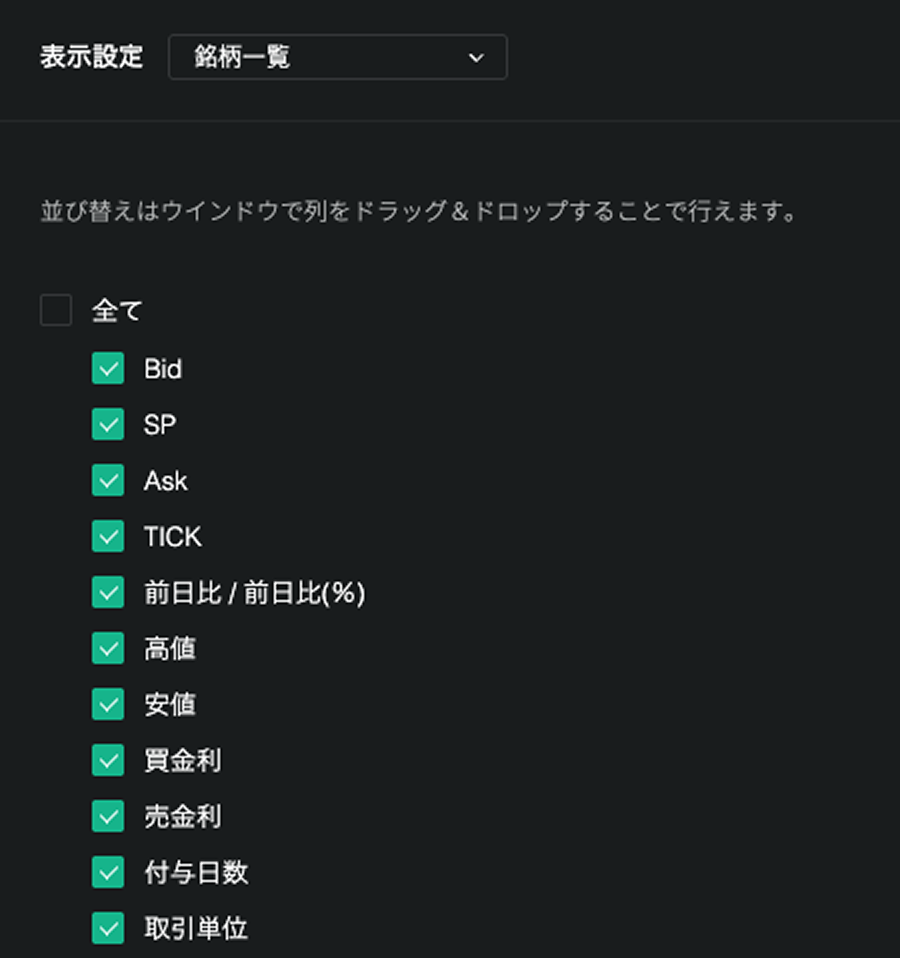Uncheck the 安値 checkbox
900x958 pixels.
[x=108, y=705]
